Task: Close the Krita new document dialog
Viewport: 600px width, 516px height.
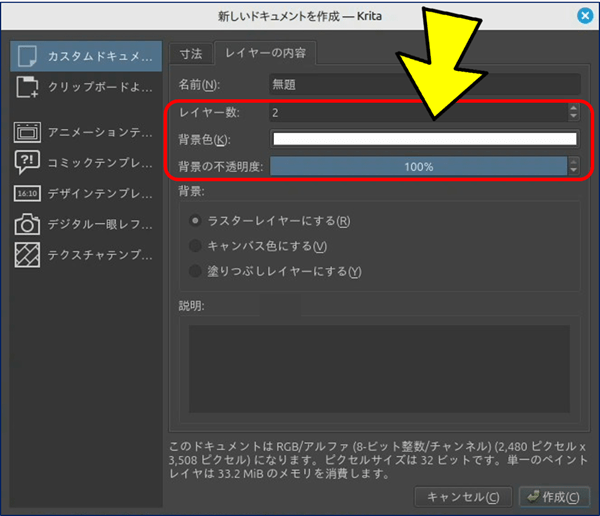Action: pyautogui.click(x=586, y=16)
